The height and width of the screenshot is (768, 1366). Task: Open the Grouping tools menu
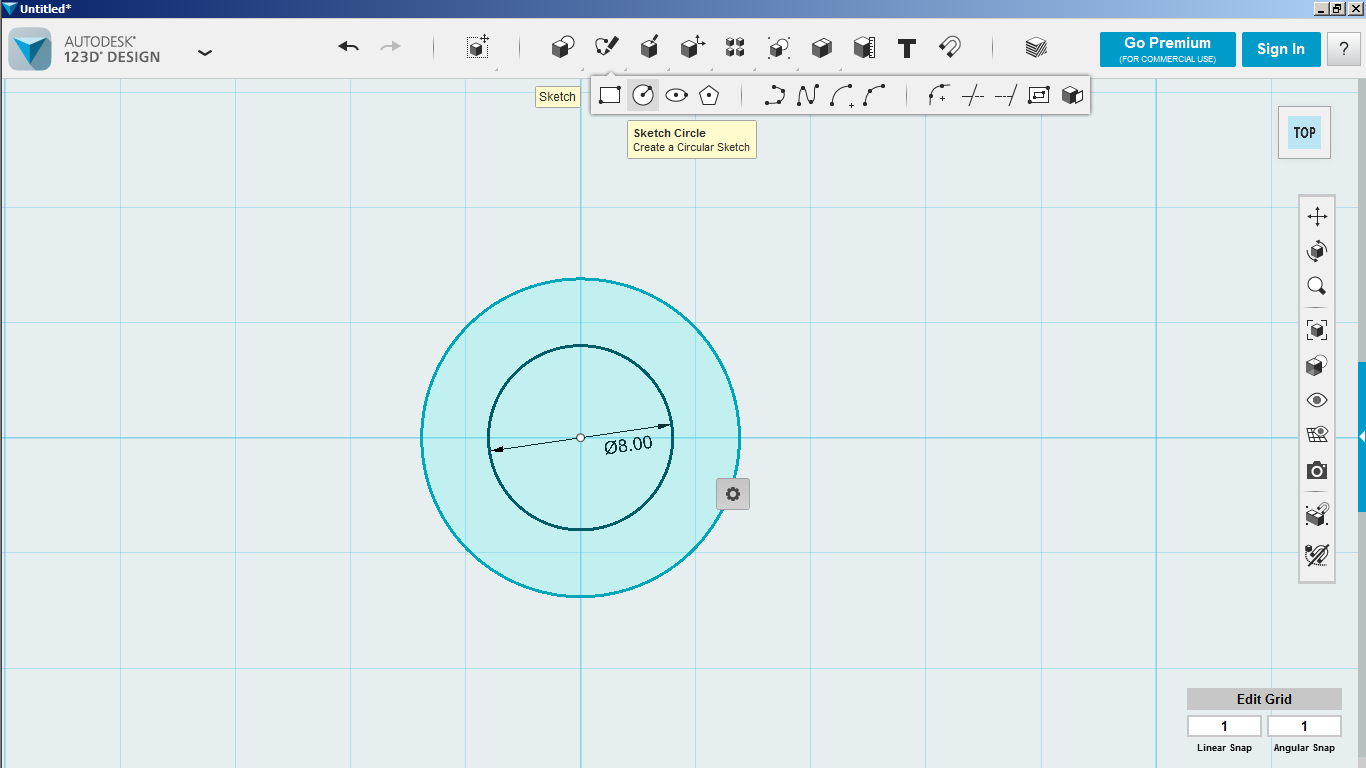pyautogui.click(x=778, y=47)
